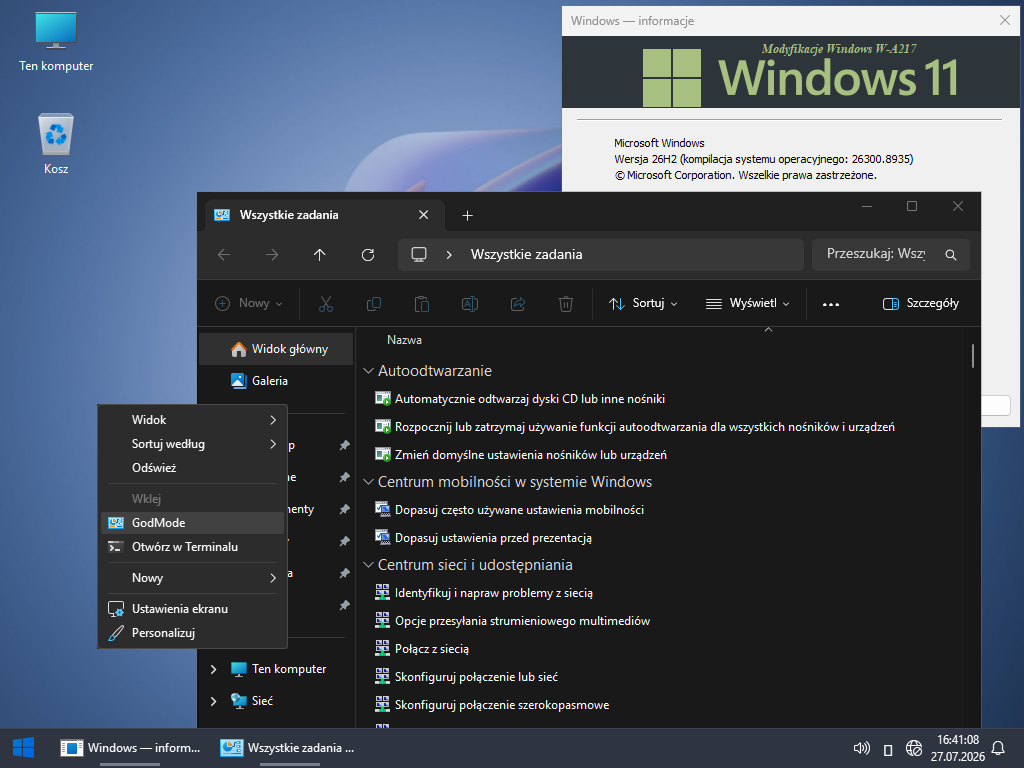Viewport: 1024px width, 768px height.
Task: Open Identyfikuj i napraw problemy z siecią
Action: point(484,593)
